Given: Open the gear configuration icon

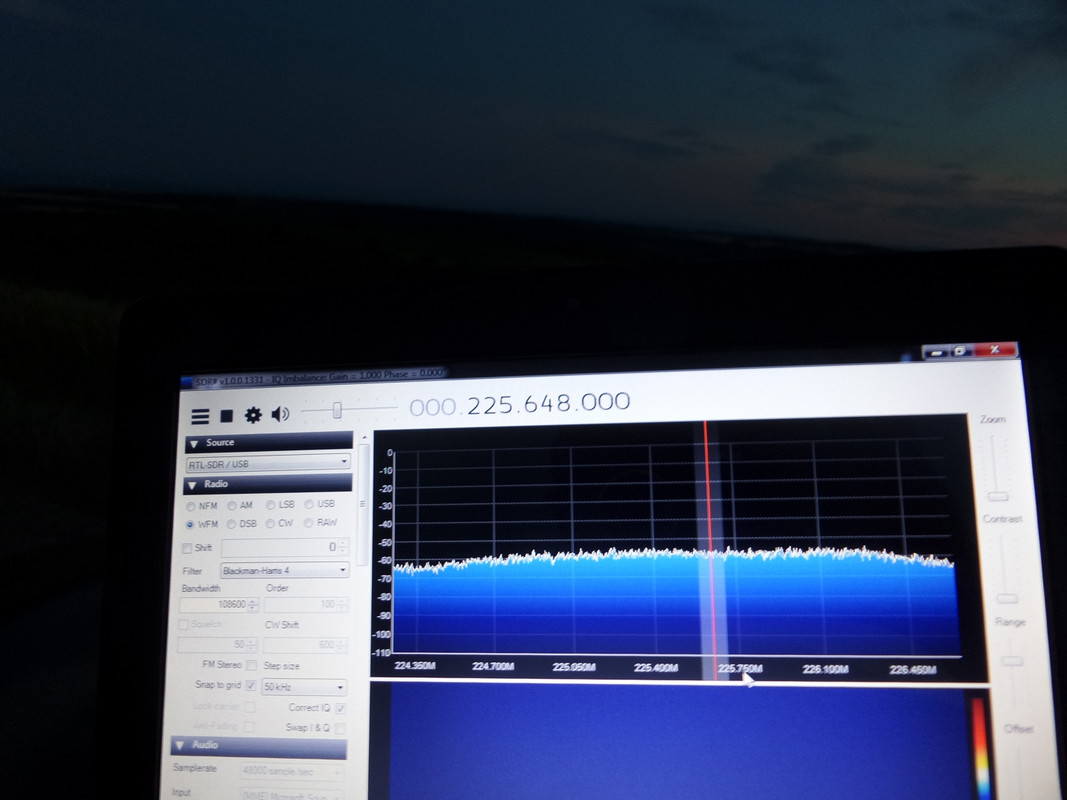Looking at the screenshot, I should pyautogui.click(x=253, y=415).
